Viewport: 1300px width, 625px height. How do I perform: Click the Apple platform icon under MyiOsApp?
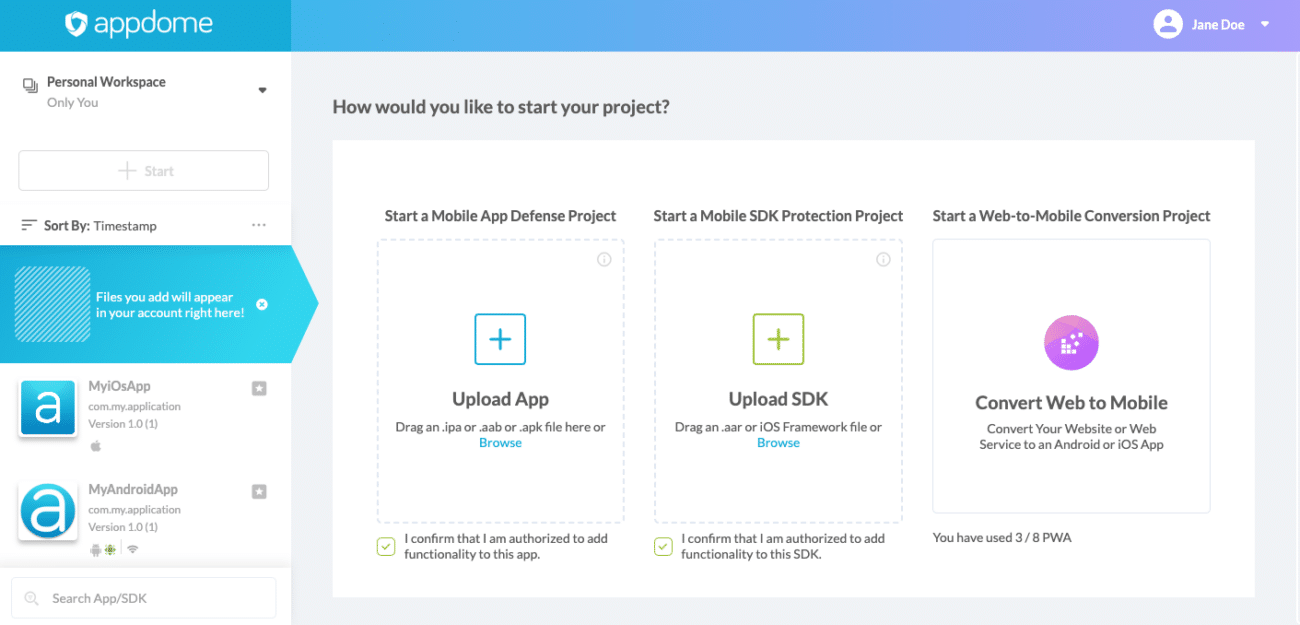[96, 446]
